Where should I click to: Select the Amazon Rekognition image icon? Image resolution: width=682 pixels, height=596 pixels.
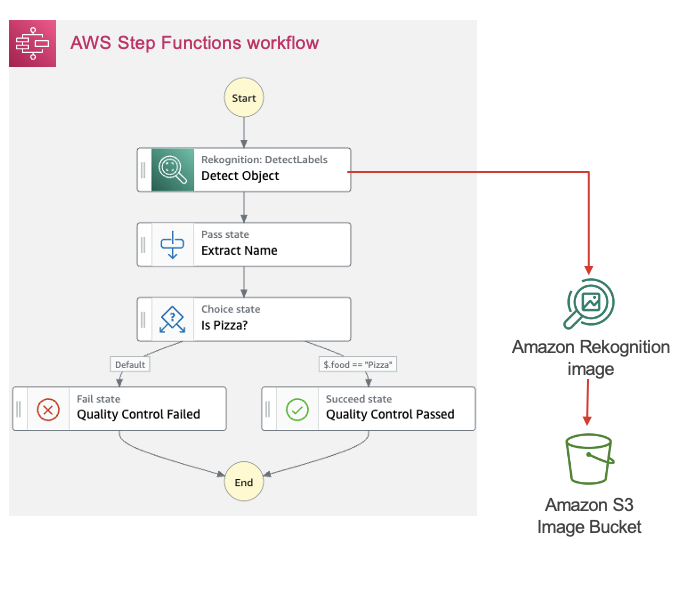pos(588,303)
